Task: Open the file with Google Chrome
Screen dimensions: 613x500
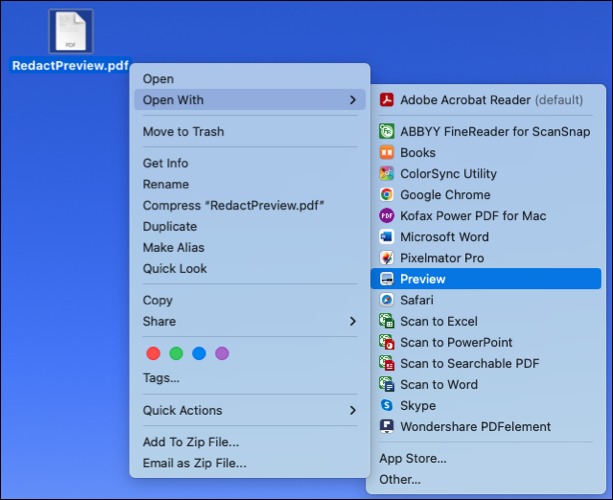Action: pyautogui.click(x=486, y=195)
